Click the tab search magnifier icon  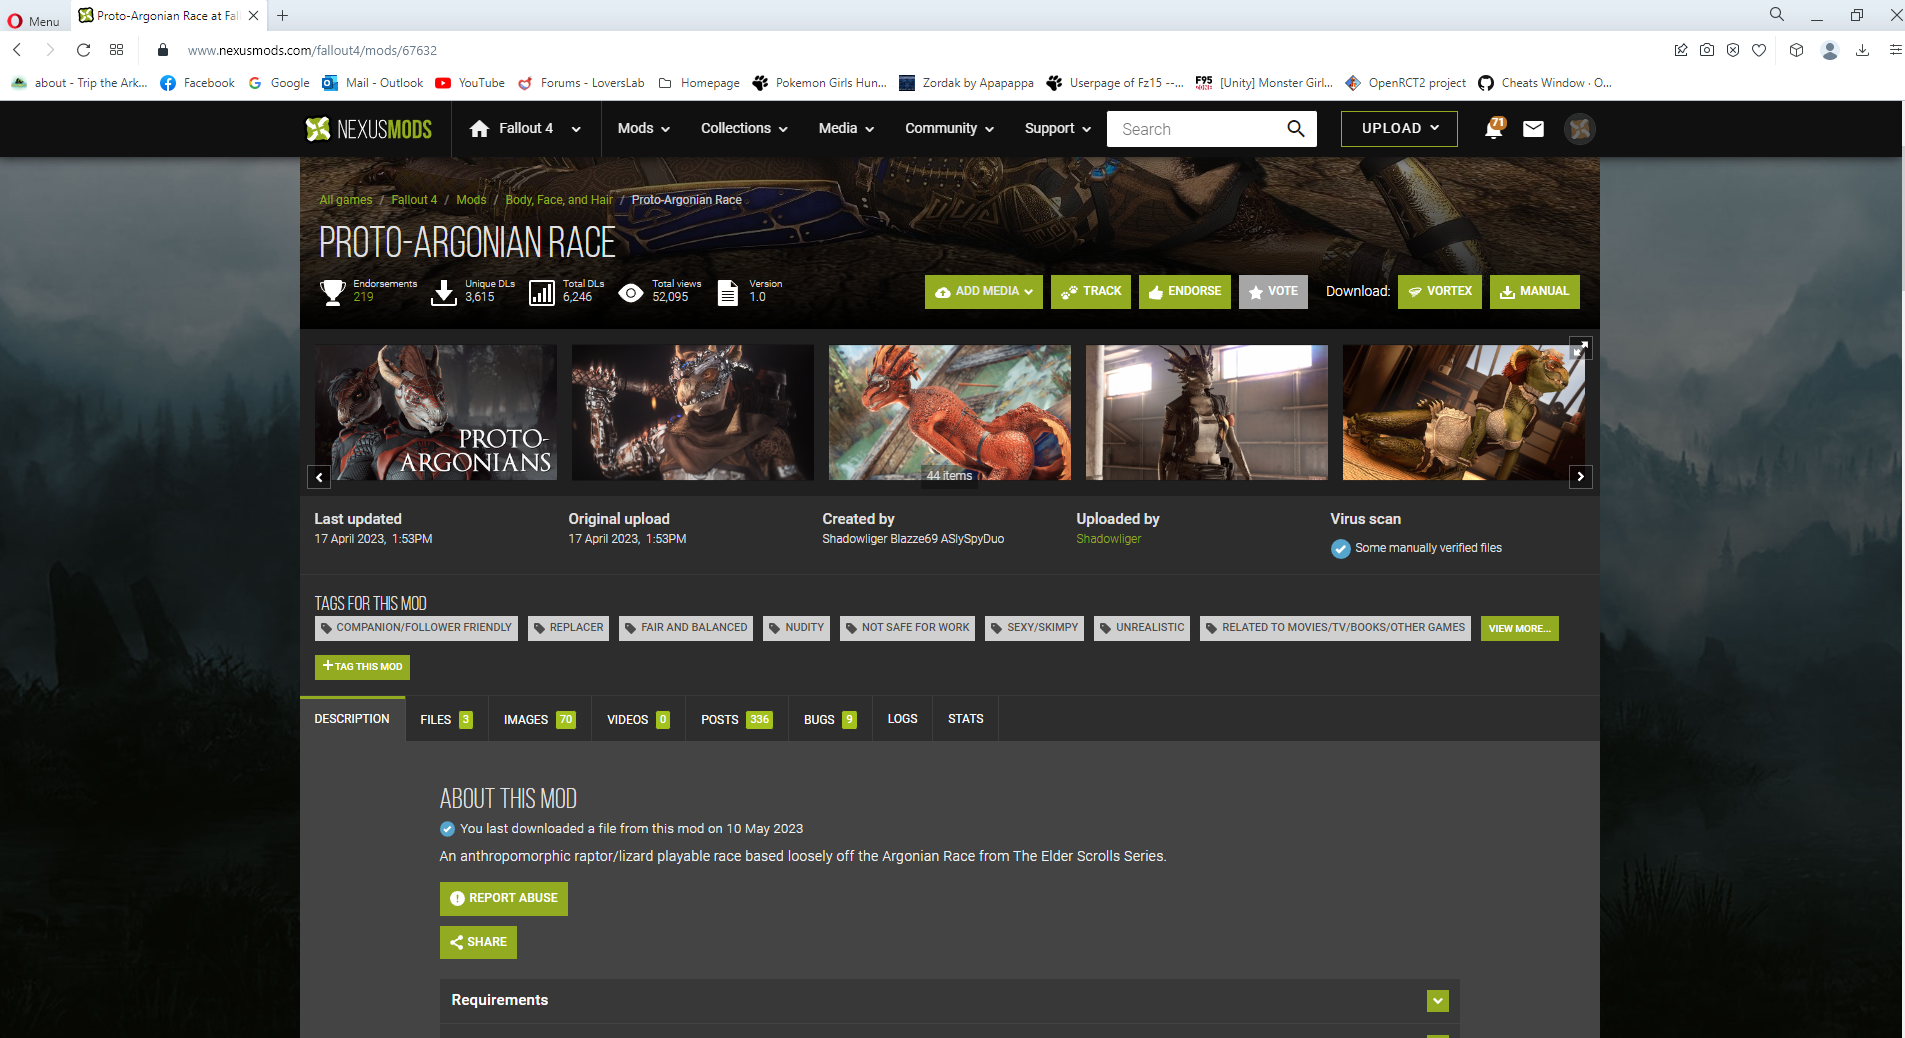click(1777, 14)
